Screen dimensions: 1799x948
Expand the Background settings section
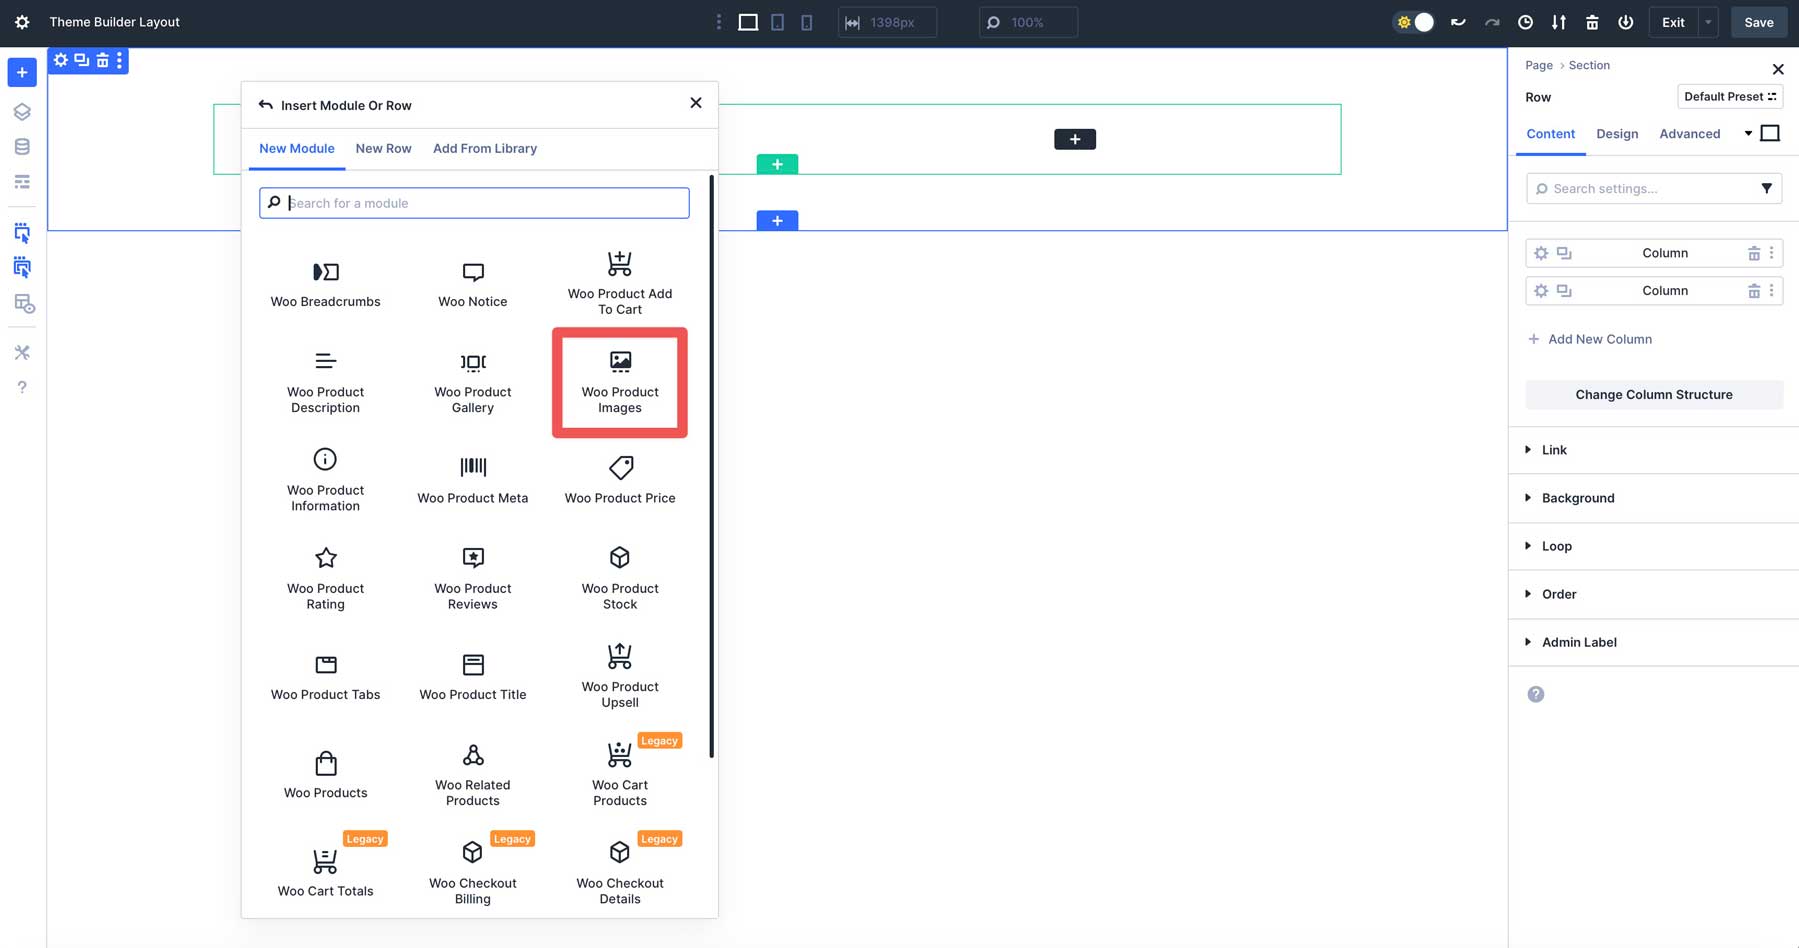[1578, 498]
